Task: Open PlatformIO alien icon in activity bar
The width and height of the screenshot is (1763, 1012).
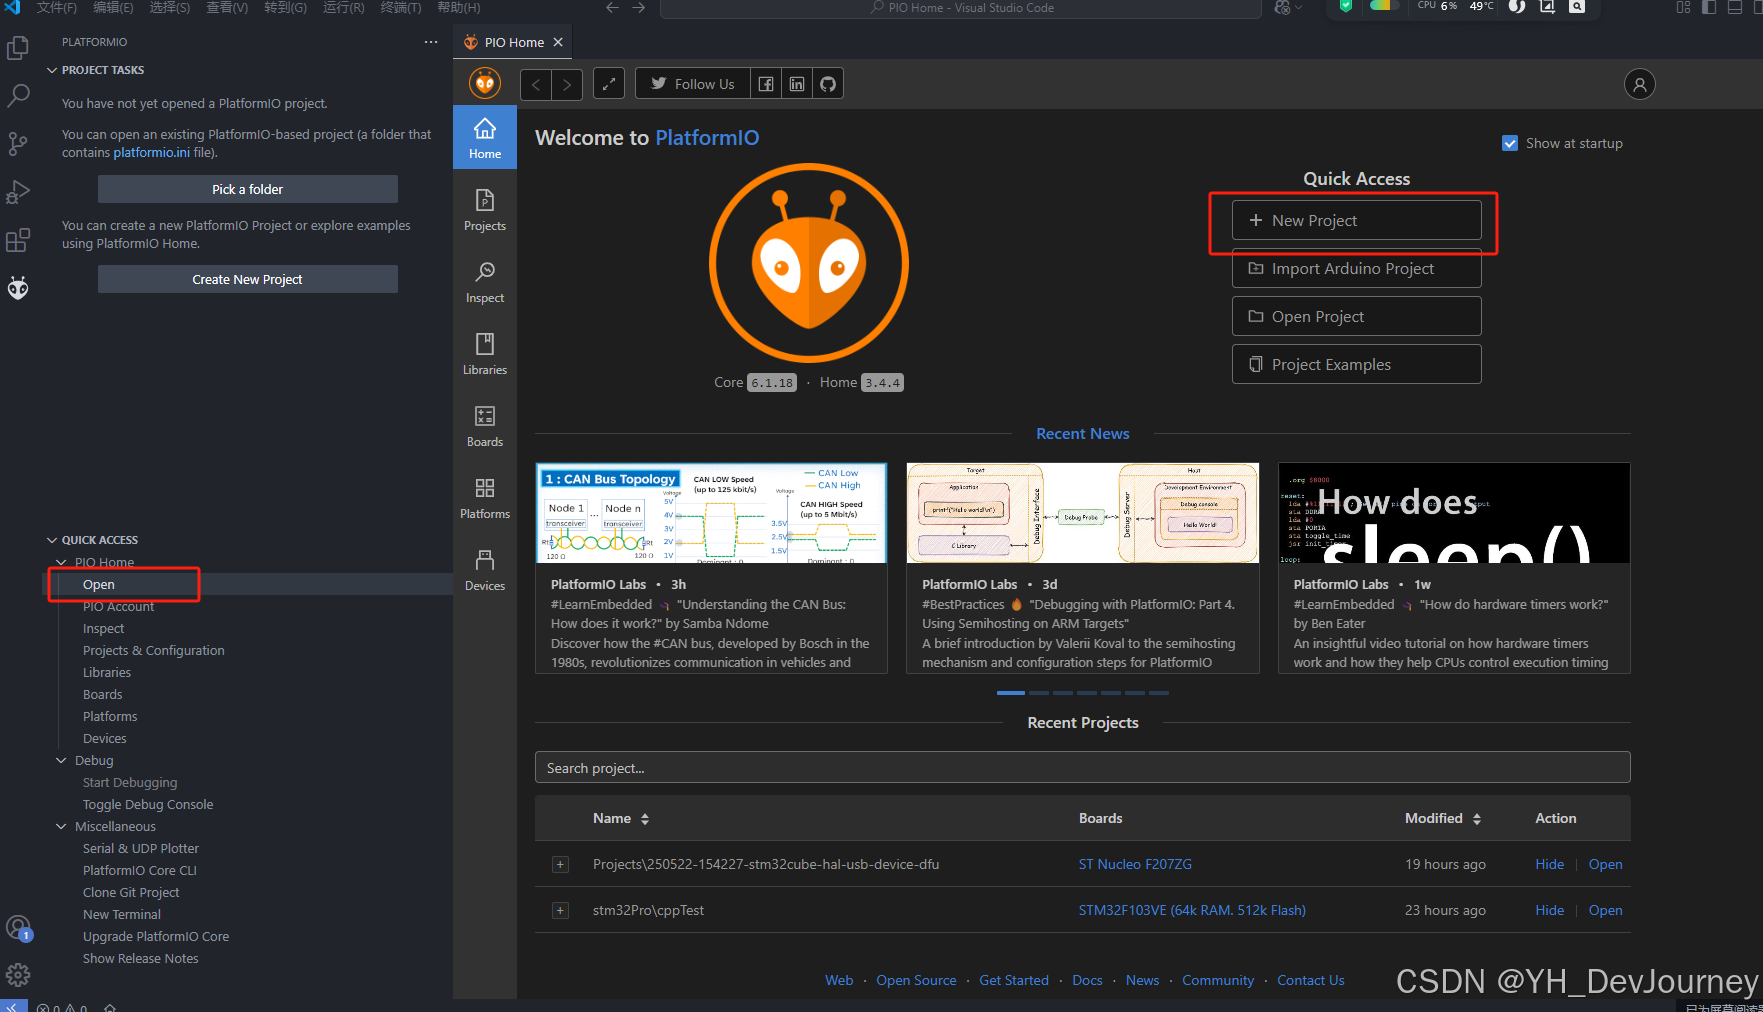Action: pyautogui.click(x=18, y=288)
